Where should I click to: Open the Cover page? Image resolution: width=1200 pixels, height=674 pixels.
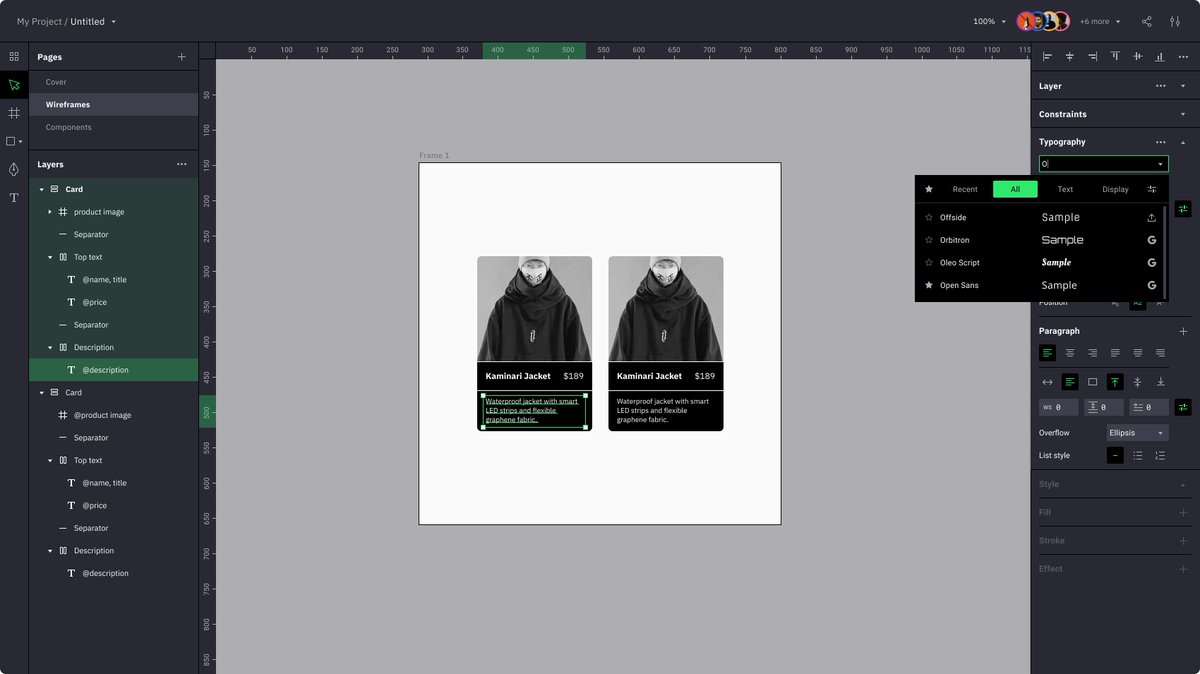point(113,82)
